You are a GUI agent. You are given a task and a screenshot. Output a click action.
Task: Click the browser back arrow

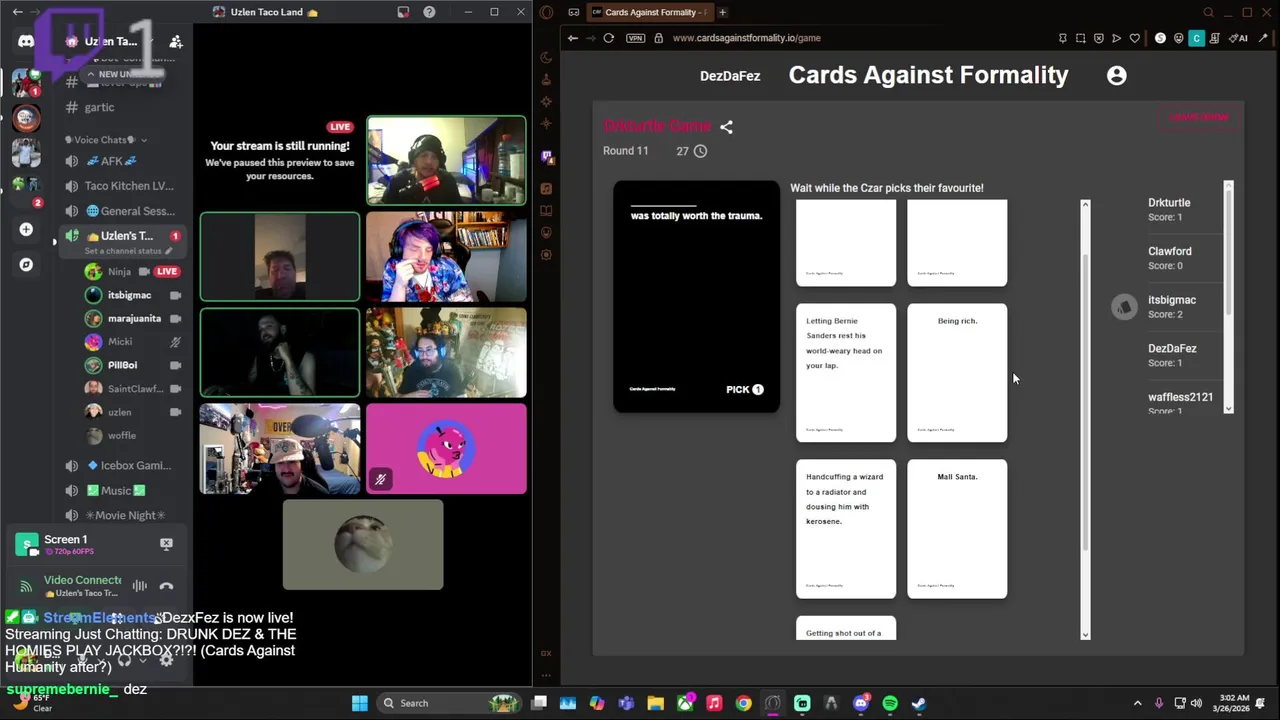click(573, 38)
